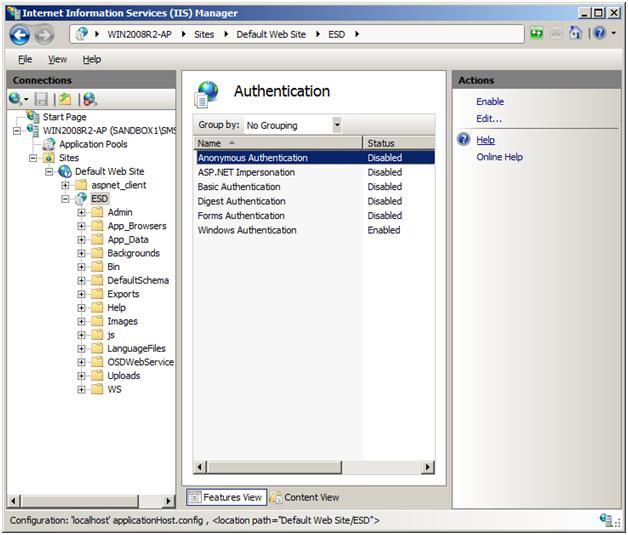Click the Save connections disk icon
628x535 pixels.
click(x=41, y=99)
